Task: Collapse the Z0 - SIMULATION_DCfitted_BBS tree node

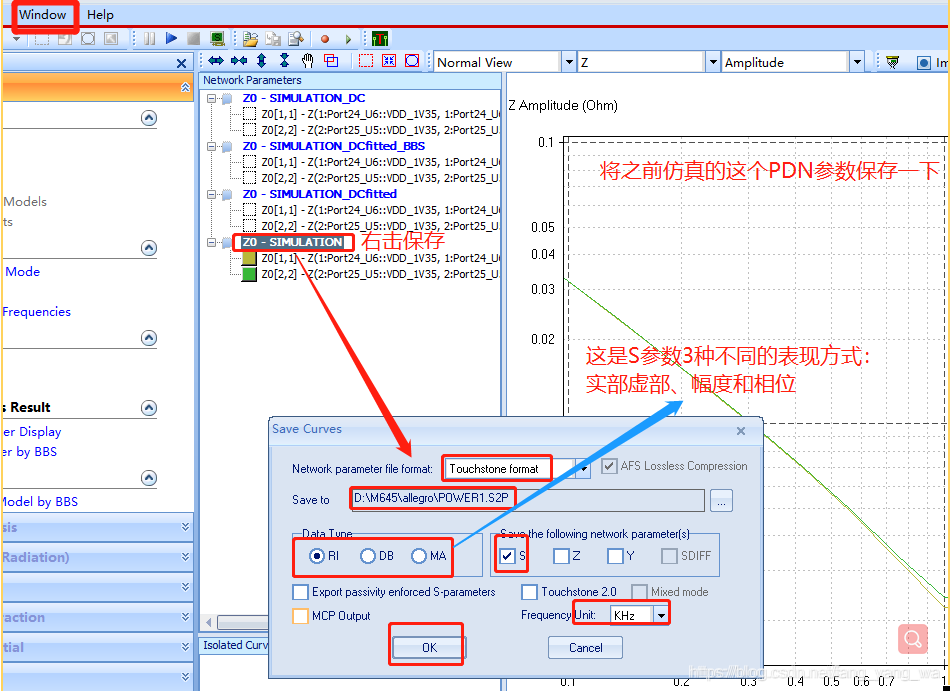Action: pyautogui.click(x=211, y=146)
